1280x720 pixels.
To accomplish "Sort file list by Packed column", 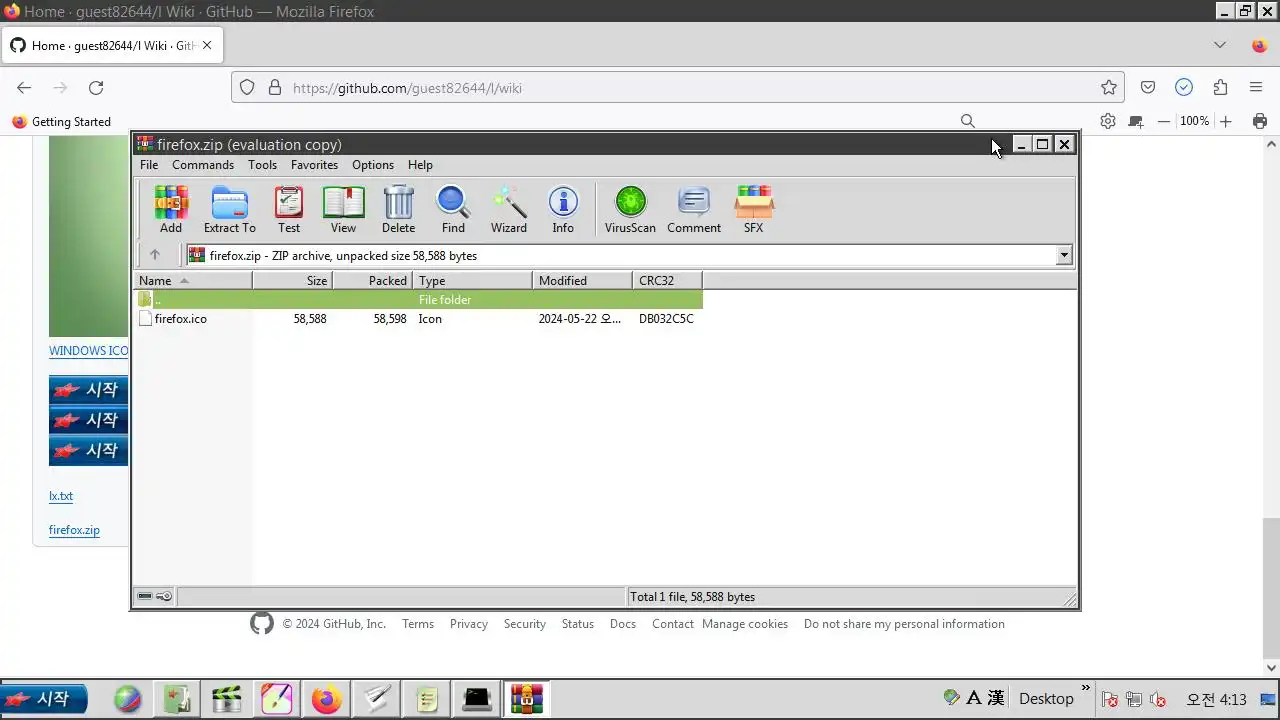I will coord(372,281).
